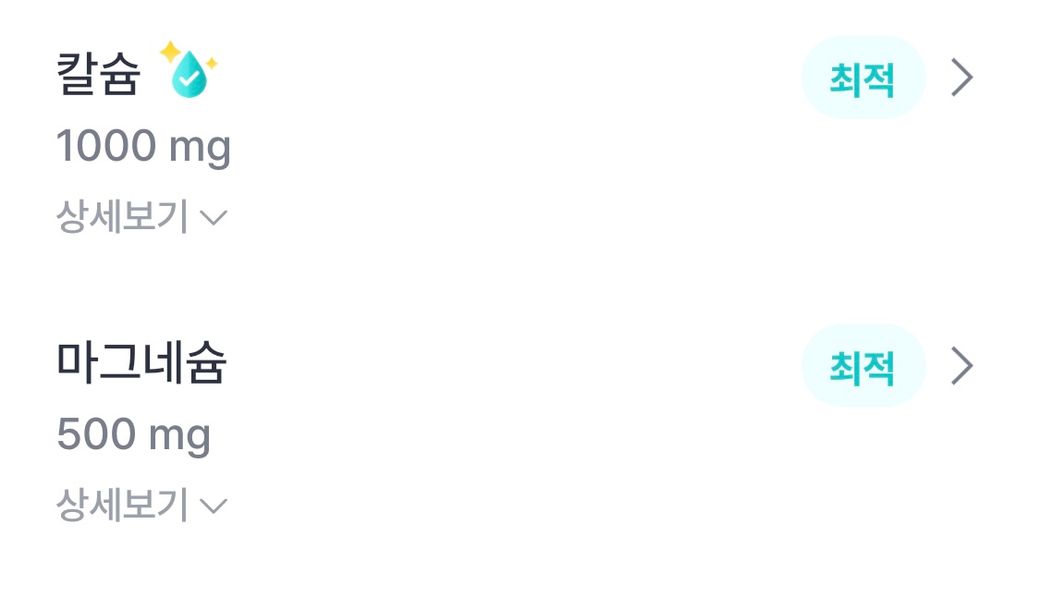Click the number 1000 in the calcium dosage
The height and width of the screenshot is (609, 1040).
pos(105,147)
